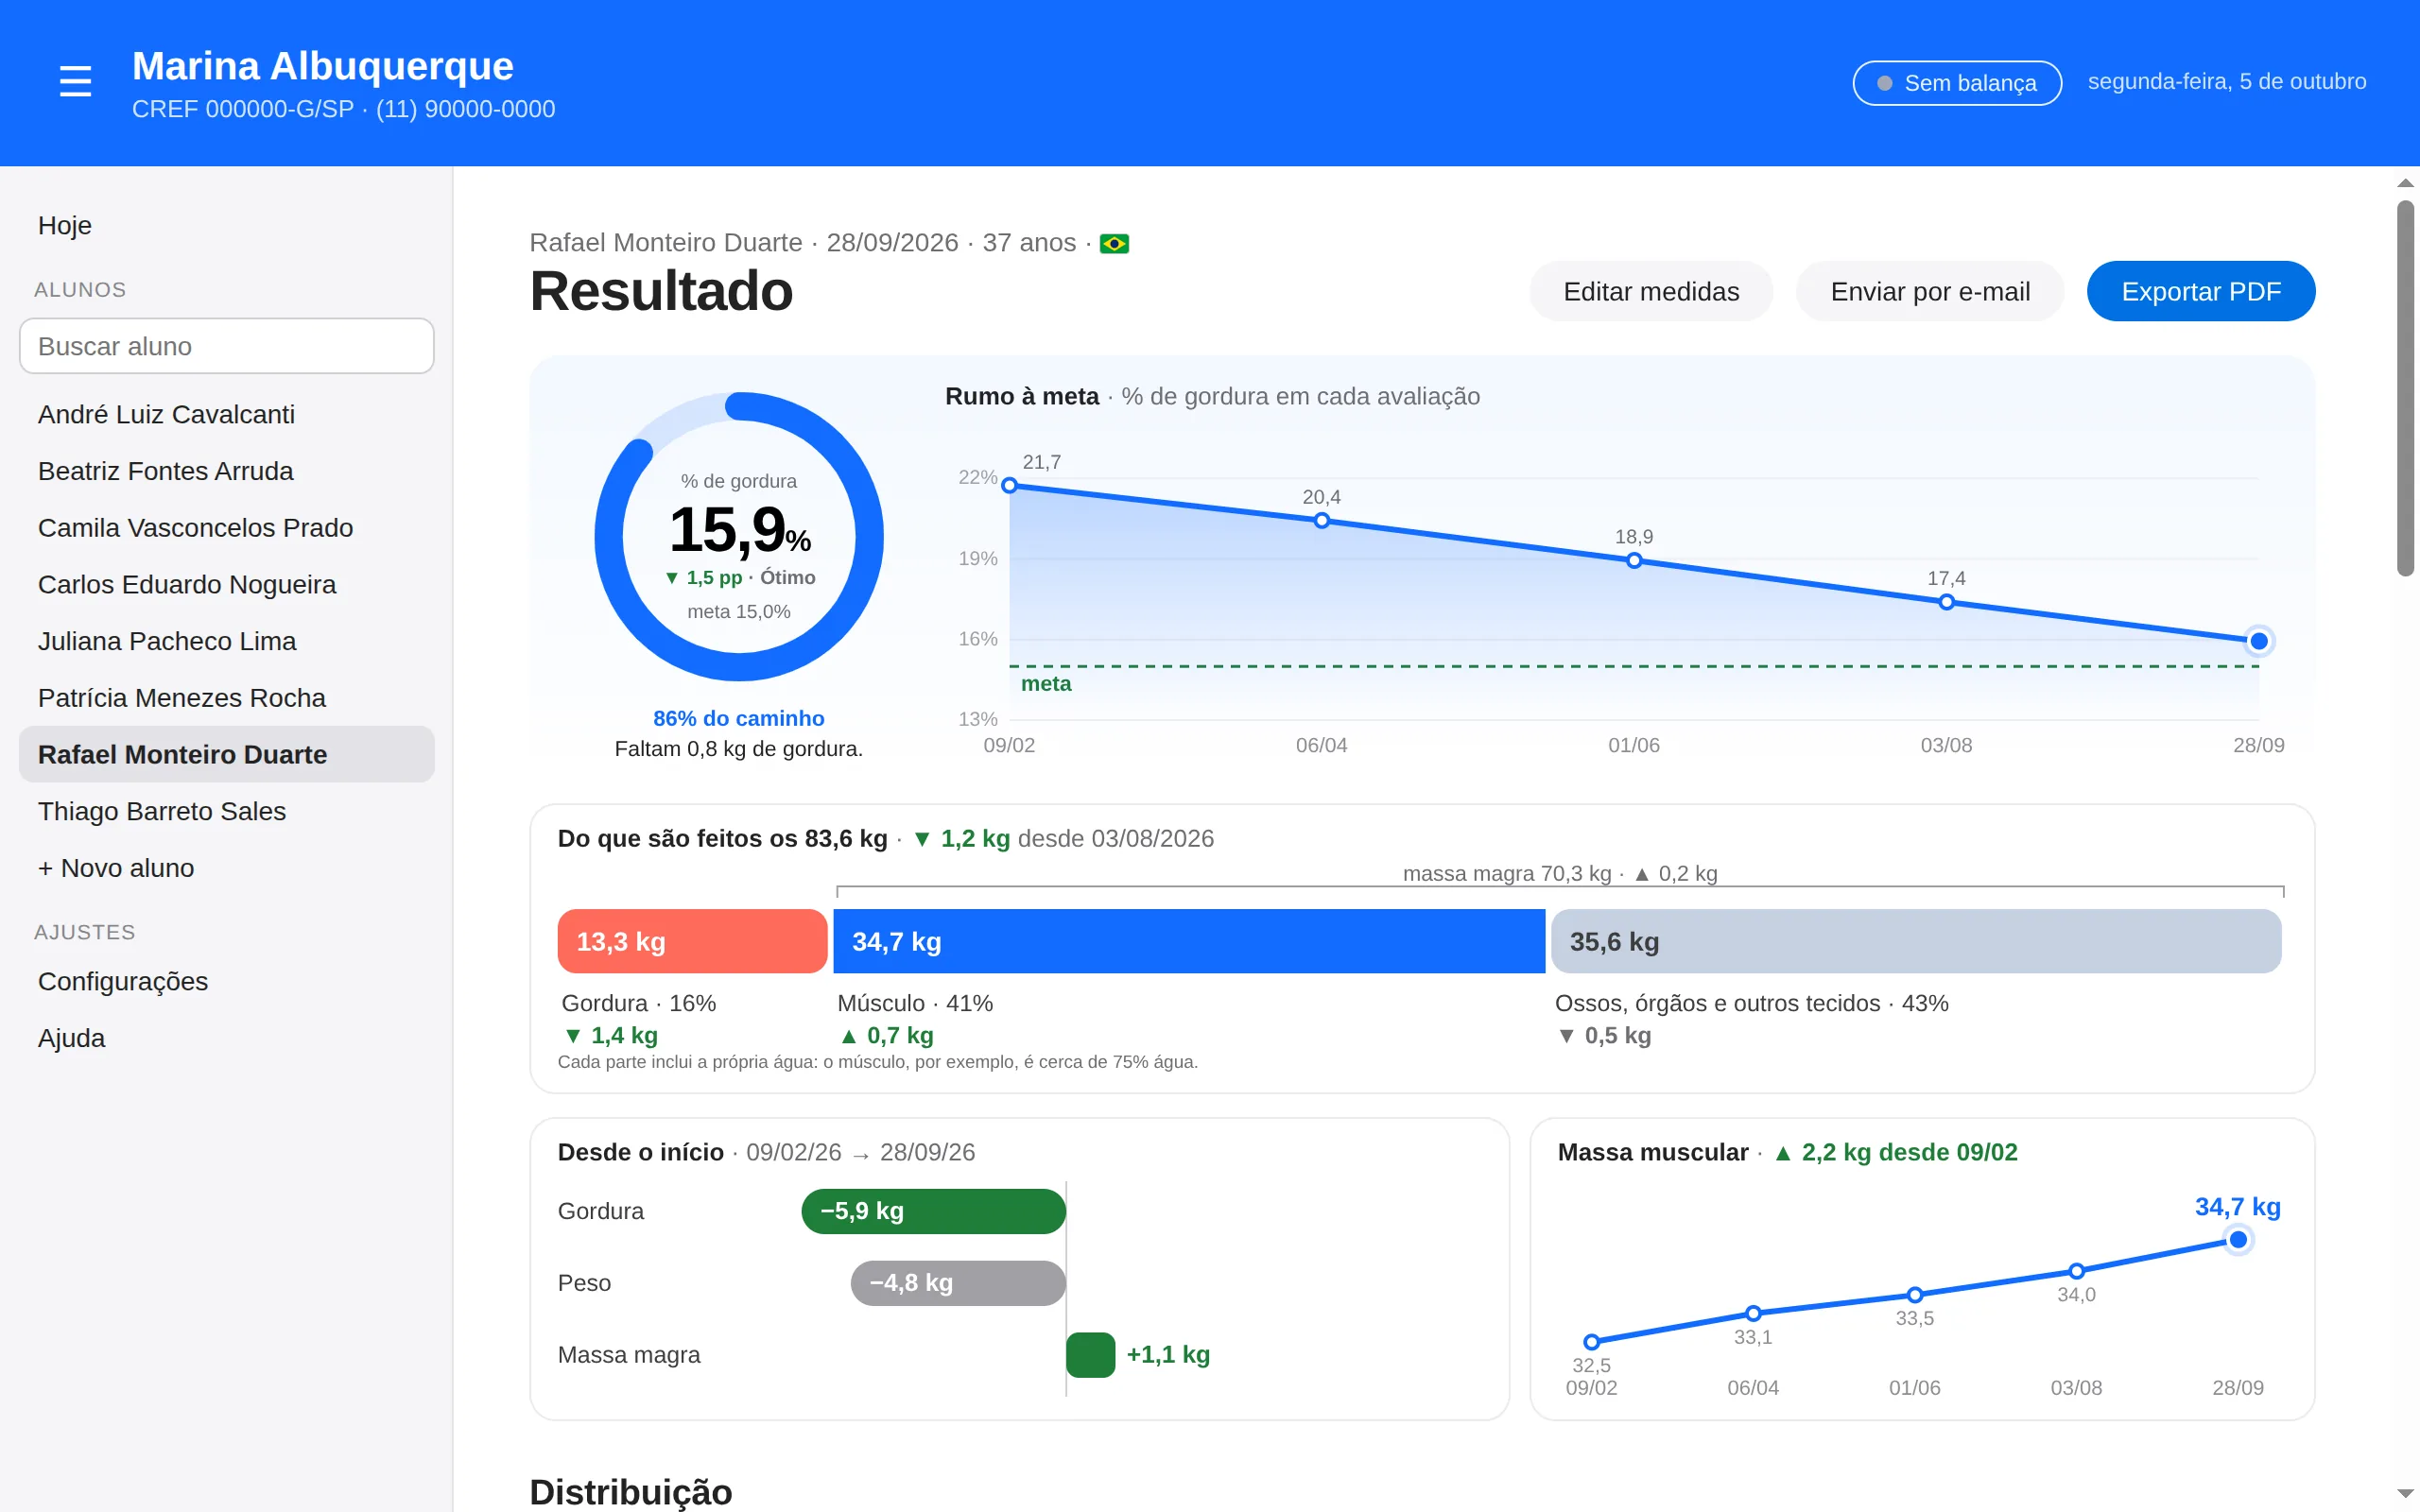Image resolution: width=2420 pixels, height=1512 pixels.
Task: Select student Camila Vasconcelos Prado
Action: click(226, 527)
